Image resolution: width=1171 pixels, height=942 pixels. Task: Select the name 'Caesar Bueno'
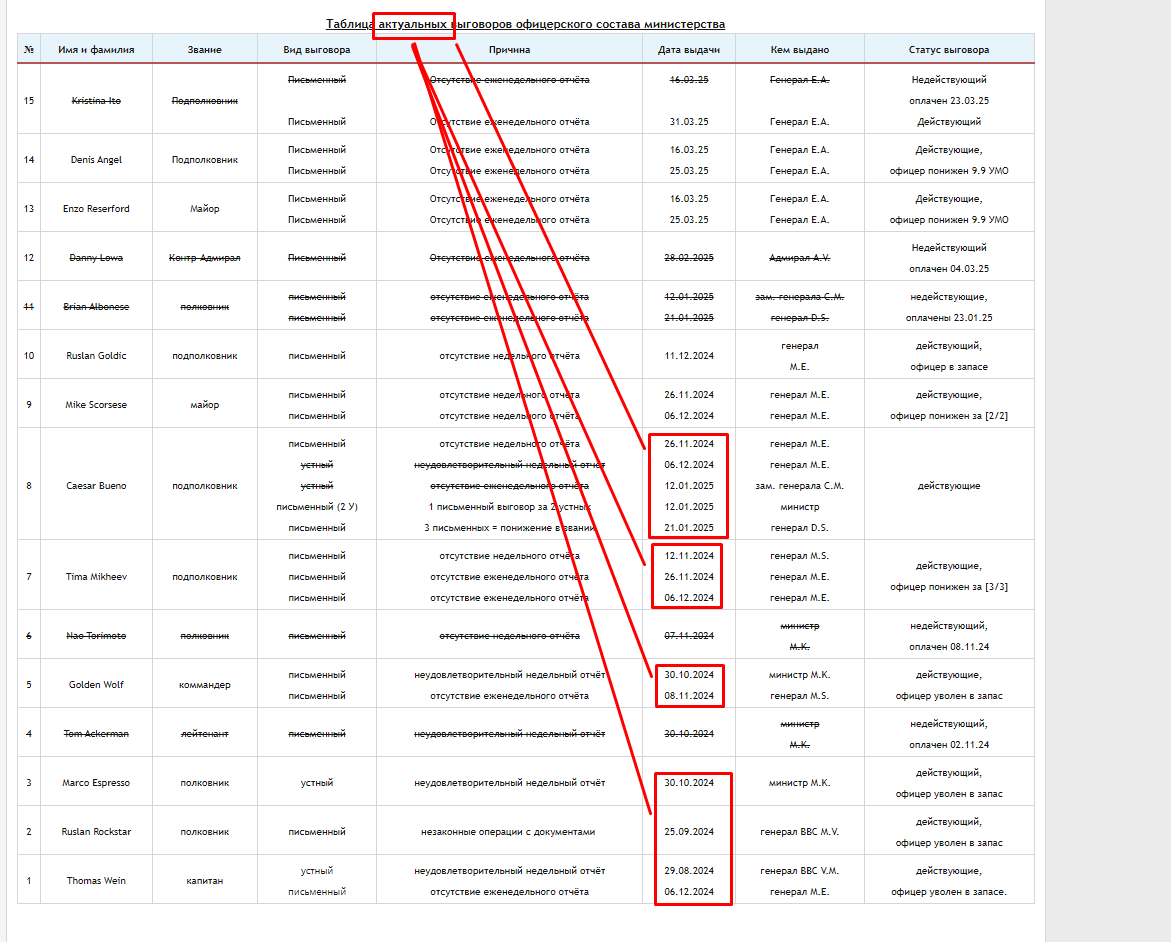click(x=96, y=486)
